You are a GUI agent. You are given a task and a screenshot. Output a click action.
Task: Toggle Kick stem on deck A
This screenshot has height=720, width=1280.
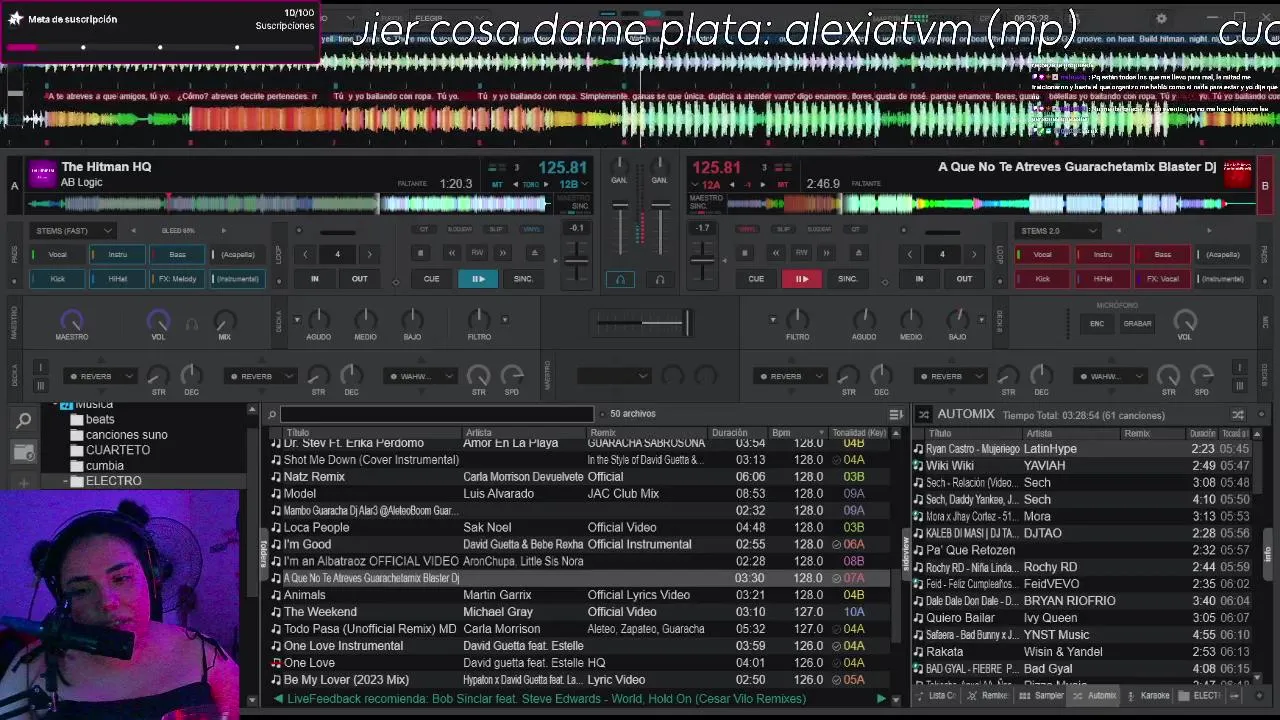[58, 279]
